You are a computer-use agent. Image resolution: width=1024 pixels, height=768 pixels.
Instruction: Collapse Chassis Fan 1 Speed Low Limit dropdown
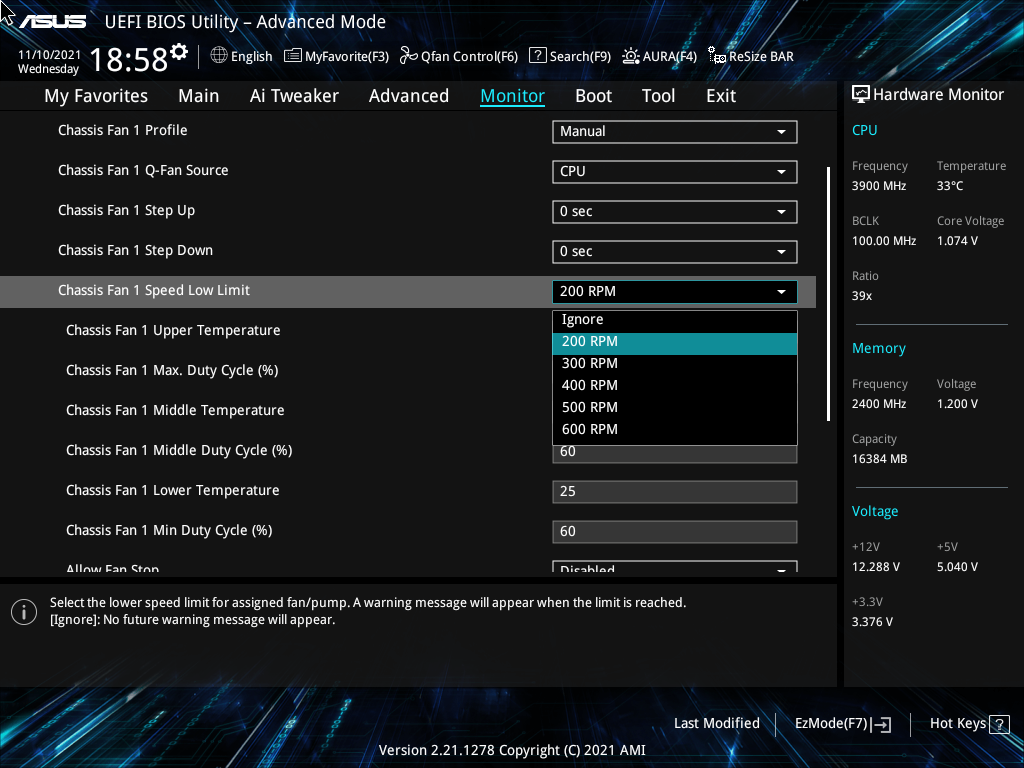[675, 291]
